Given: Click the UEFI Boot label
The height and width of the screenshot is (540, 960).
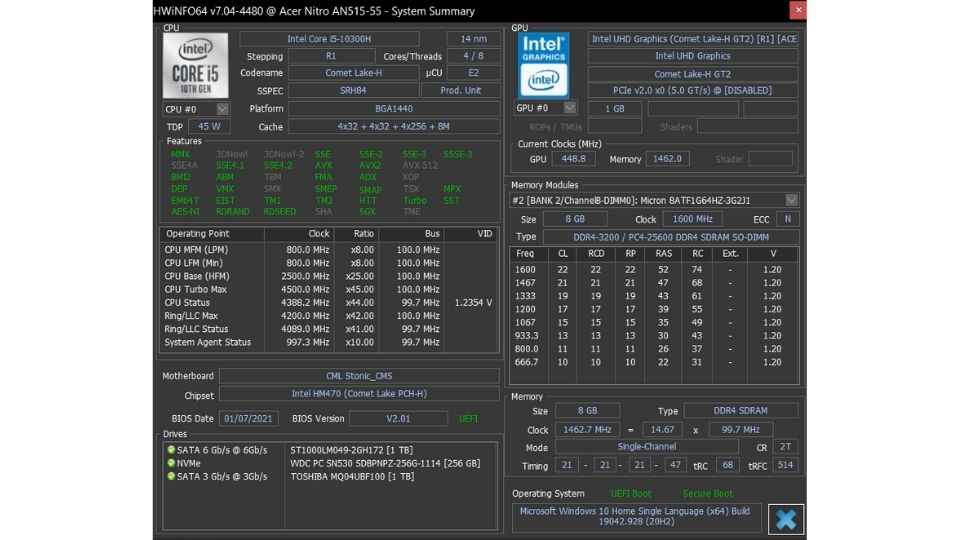Looking at the screenshot, I should [631, 493].
